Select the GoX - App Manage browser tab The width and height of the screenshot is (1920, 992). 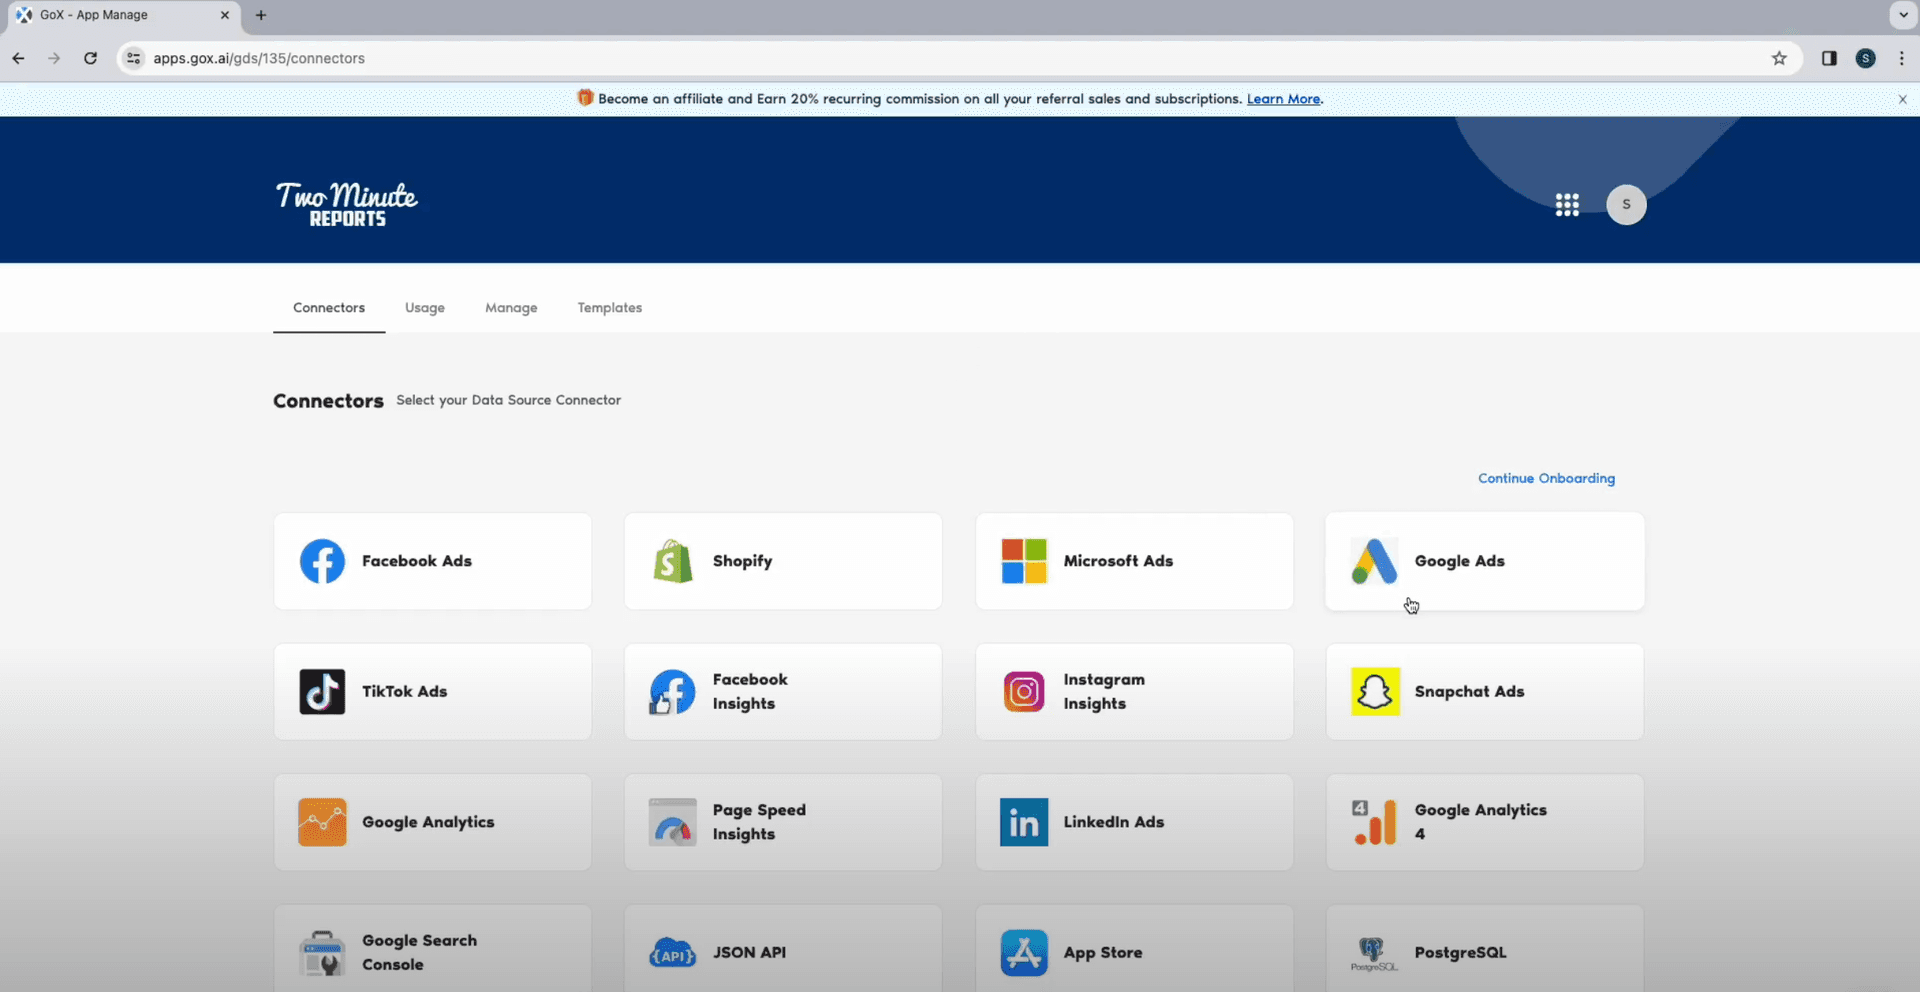[123, 16]
